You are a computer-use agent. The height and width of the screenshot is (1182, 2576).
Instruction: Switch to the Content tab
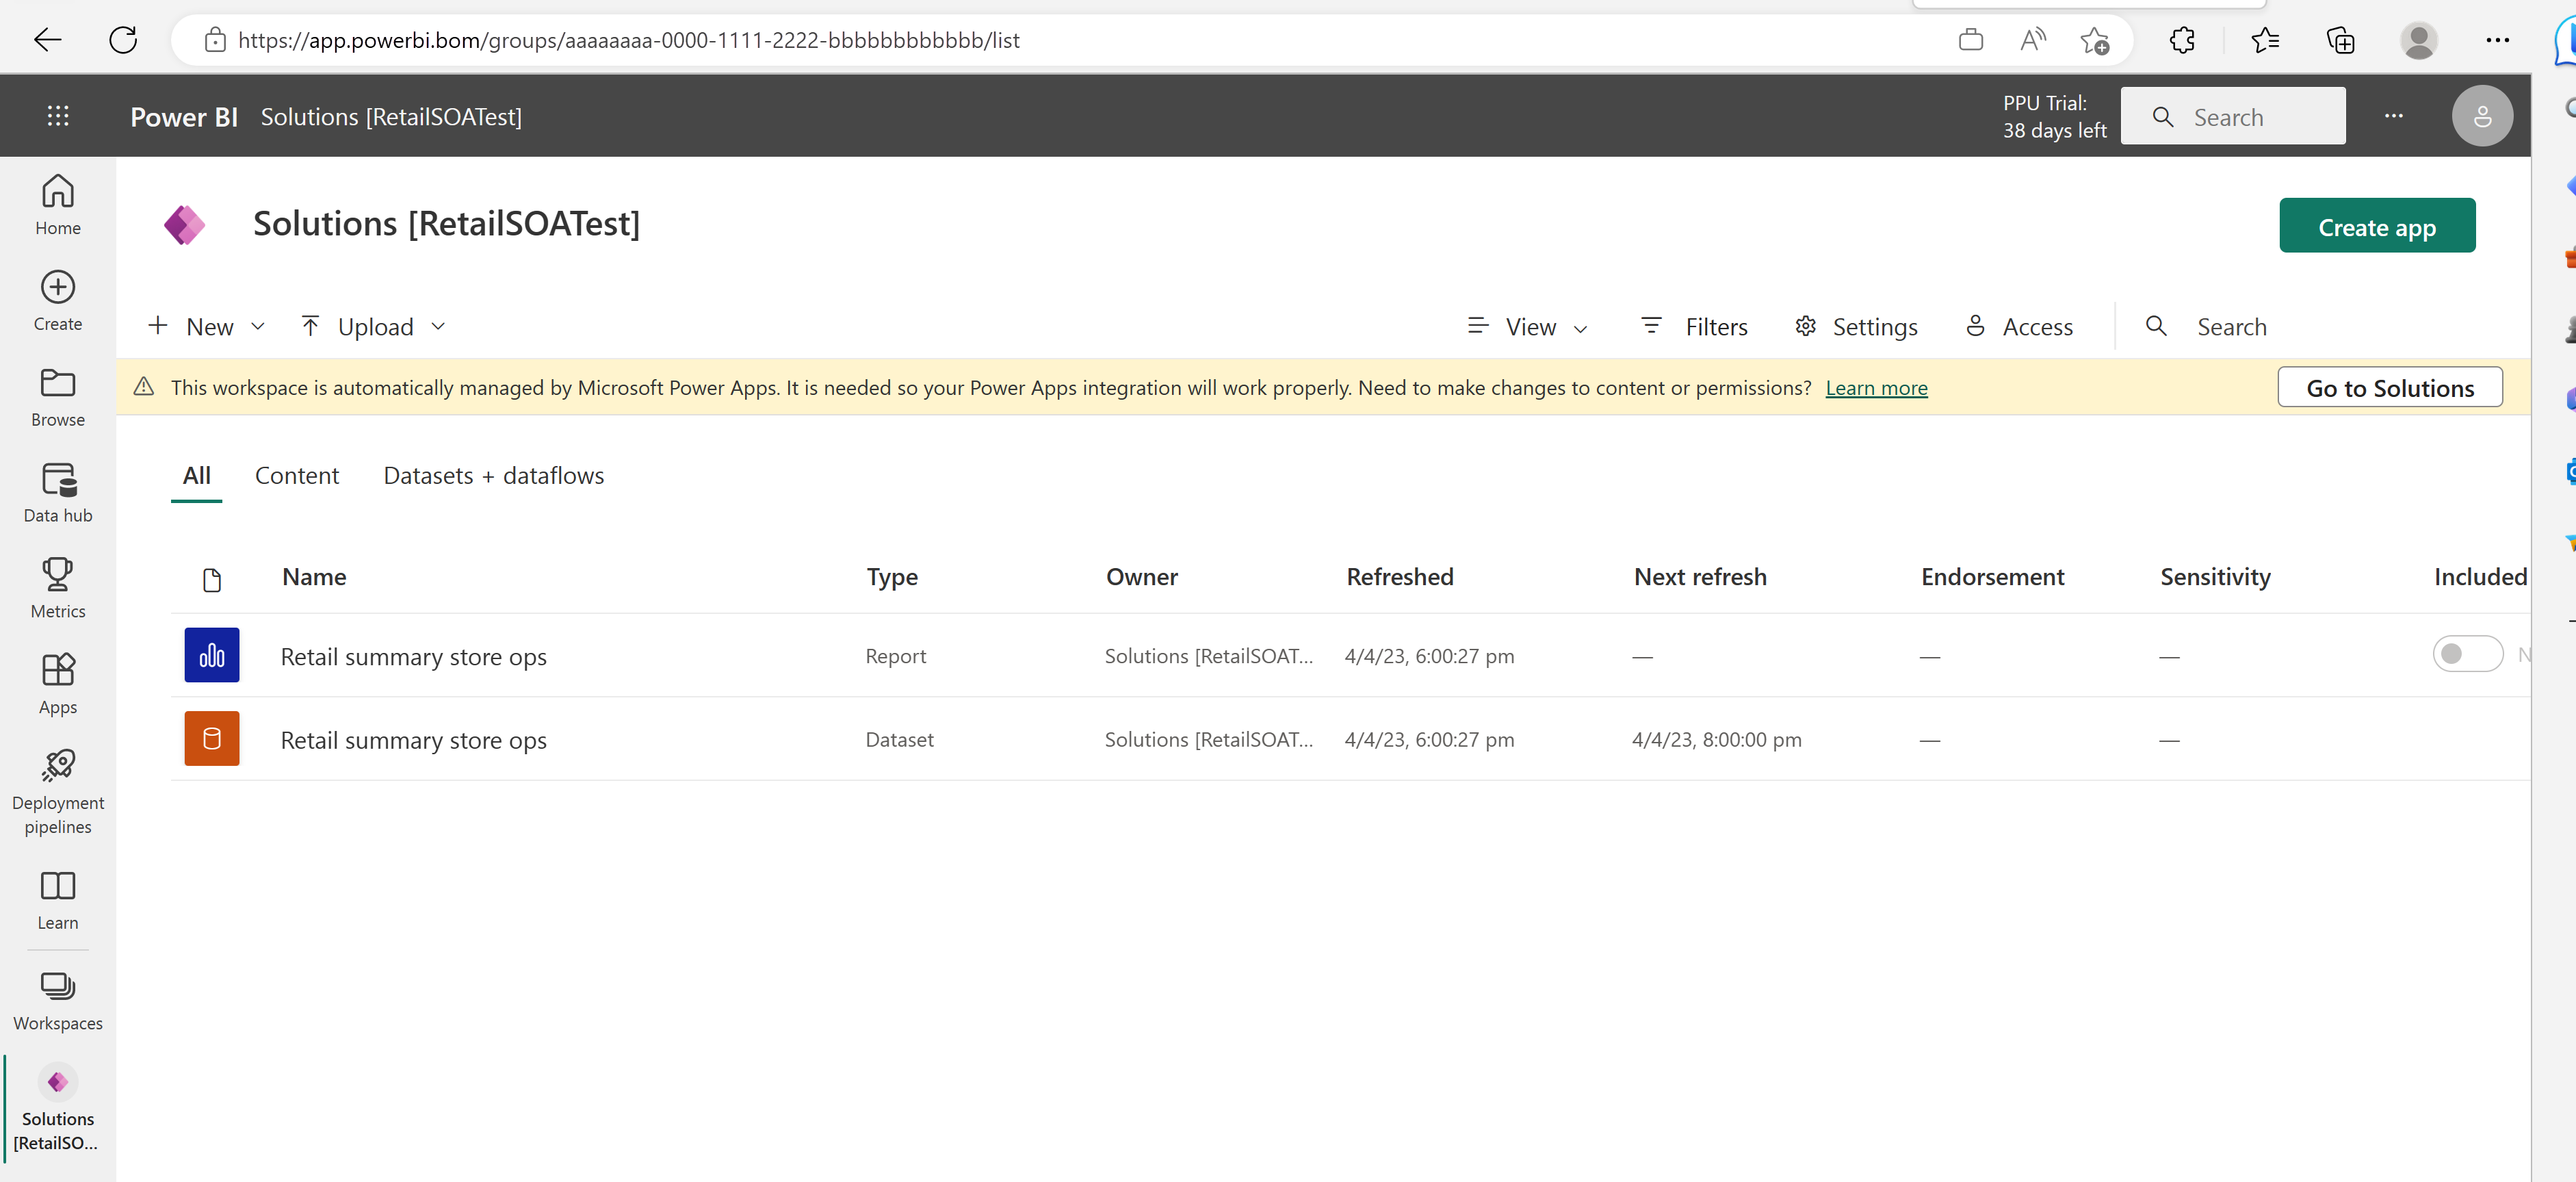point(298,475)
